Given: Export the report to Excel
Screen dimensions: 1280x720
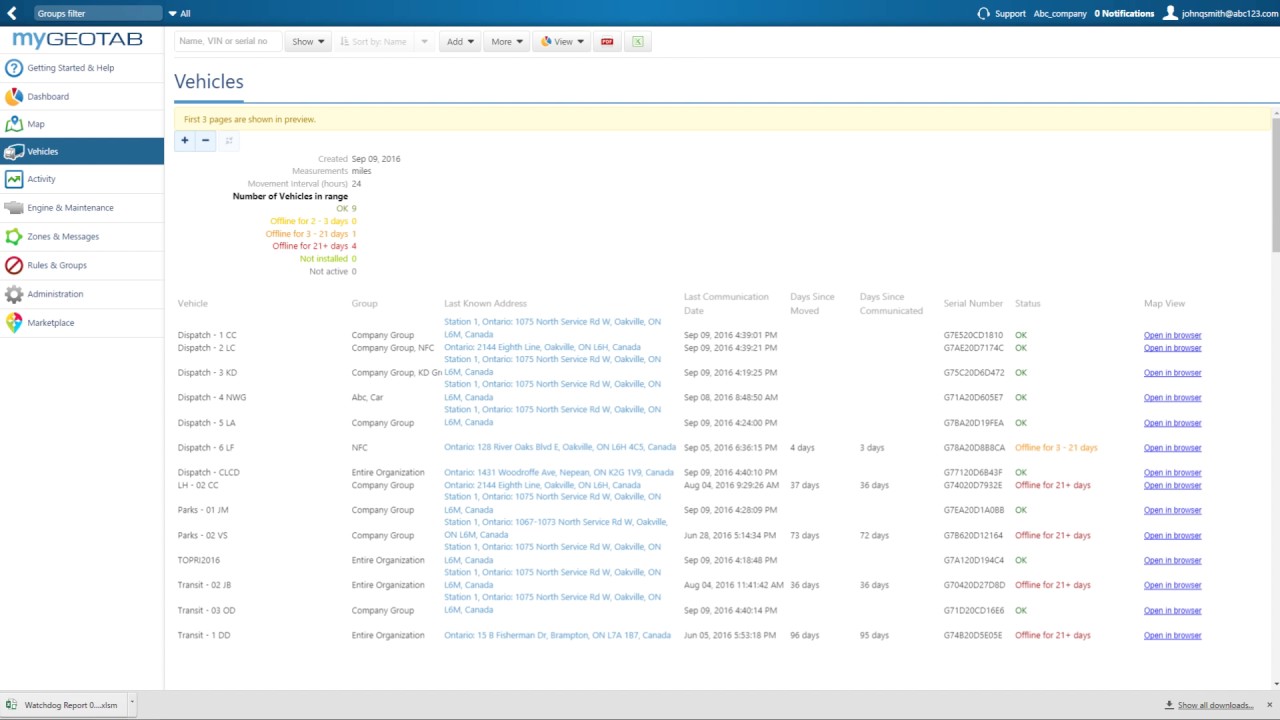Looking at the screenshot, I should [637, 42].
